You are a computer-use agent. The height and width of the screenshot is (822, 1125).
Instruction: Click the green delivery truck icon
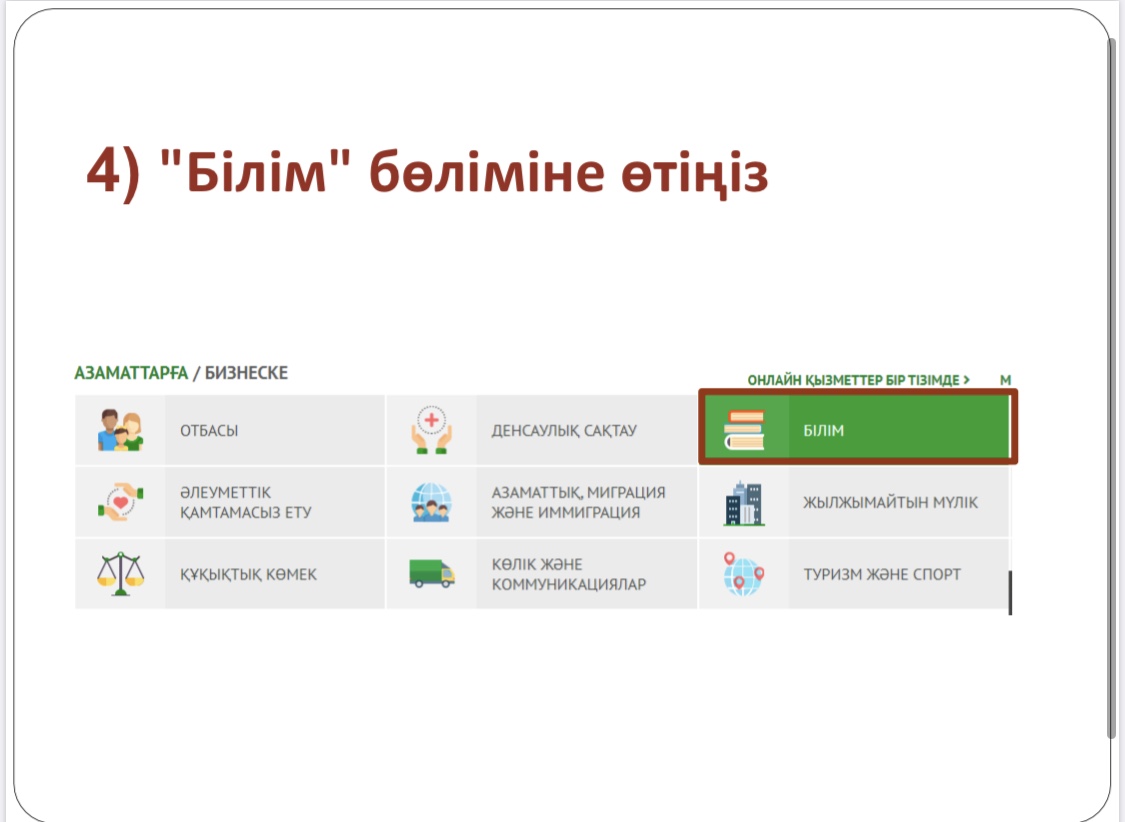coord(432,574)
